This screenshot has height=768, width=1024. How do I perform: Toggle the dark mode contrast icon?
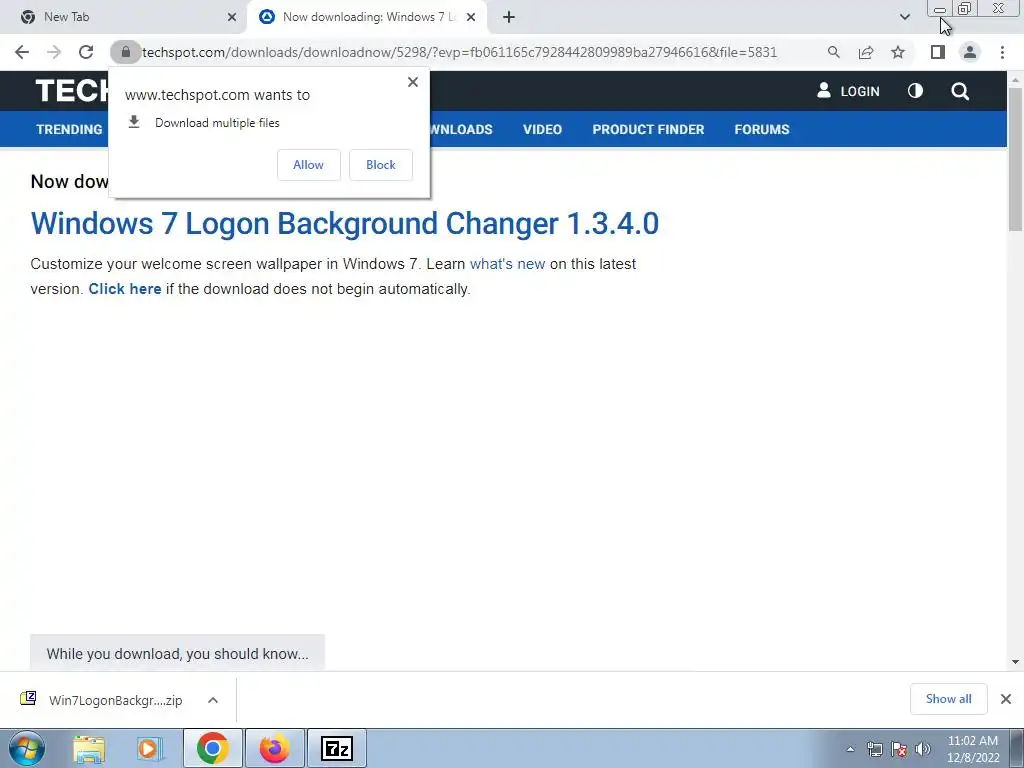(916, 91)
